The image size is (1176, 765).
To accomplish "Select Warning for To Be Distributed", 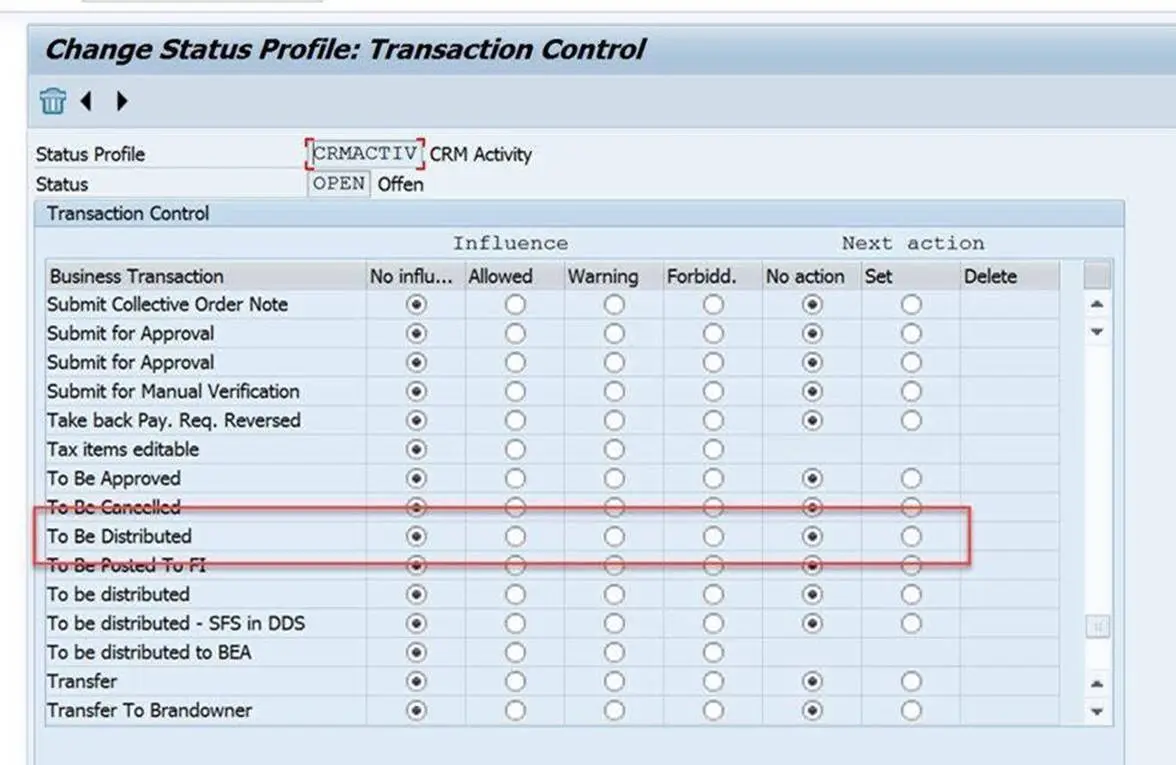I will (614, 536).
